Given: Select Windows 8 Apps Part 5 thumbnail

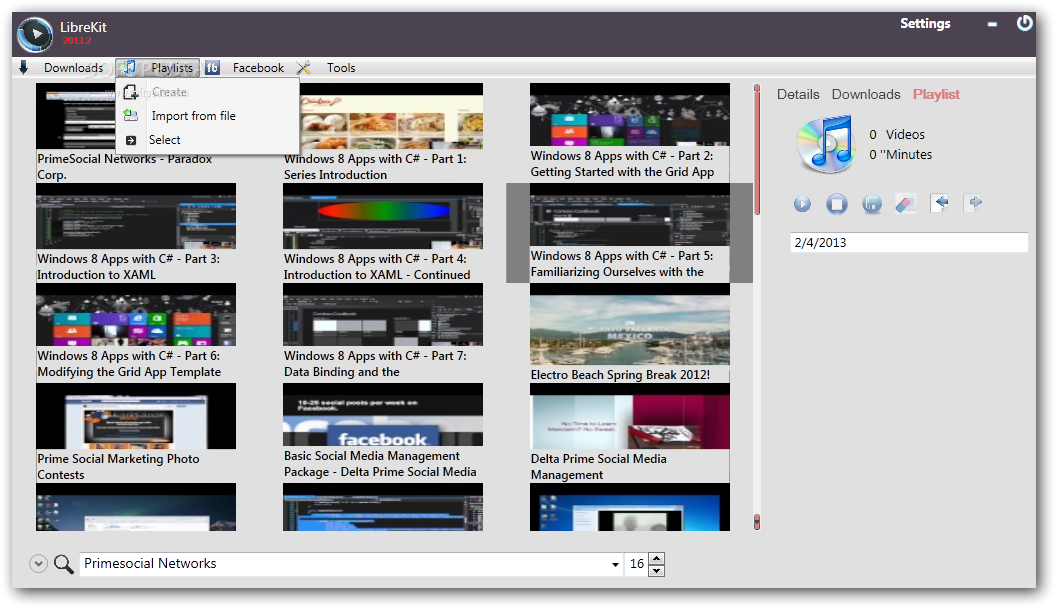Looking at the screenshot, I should click(630, 214).
